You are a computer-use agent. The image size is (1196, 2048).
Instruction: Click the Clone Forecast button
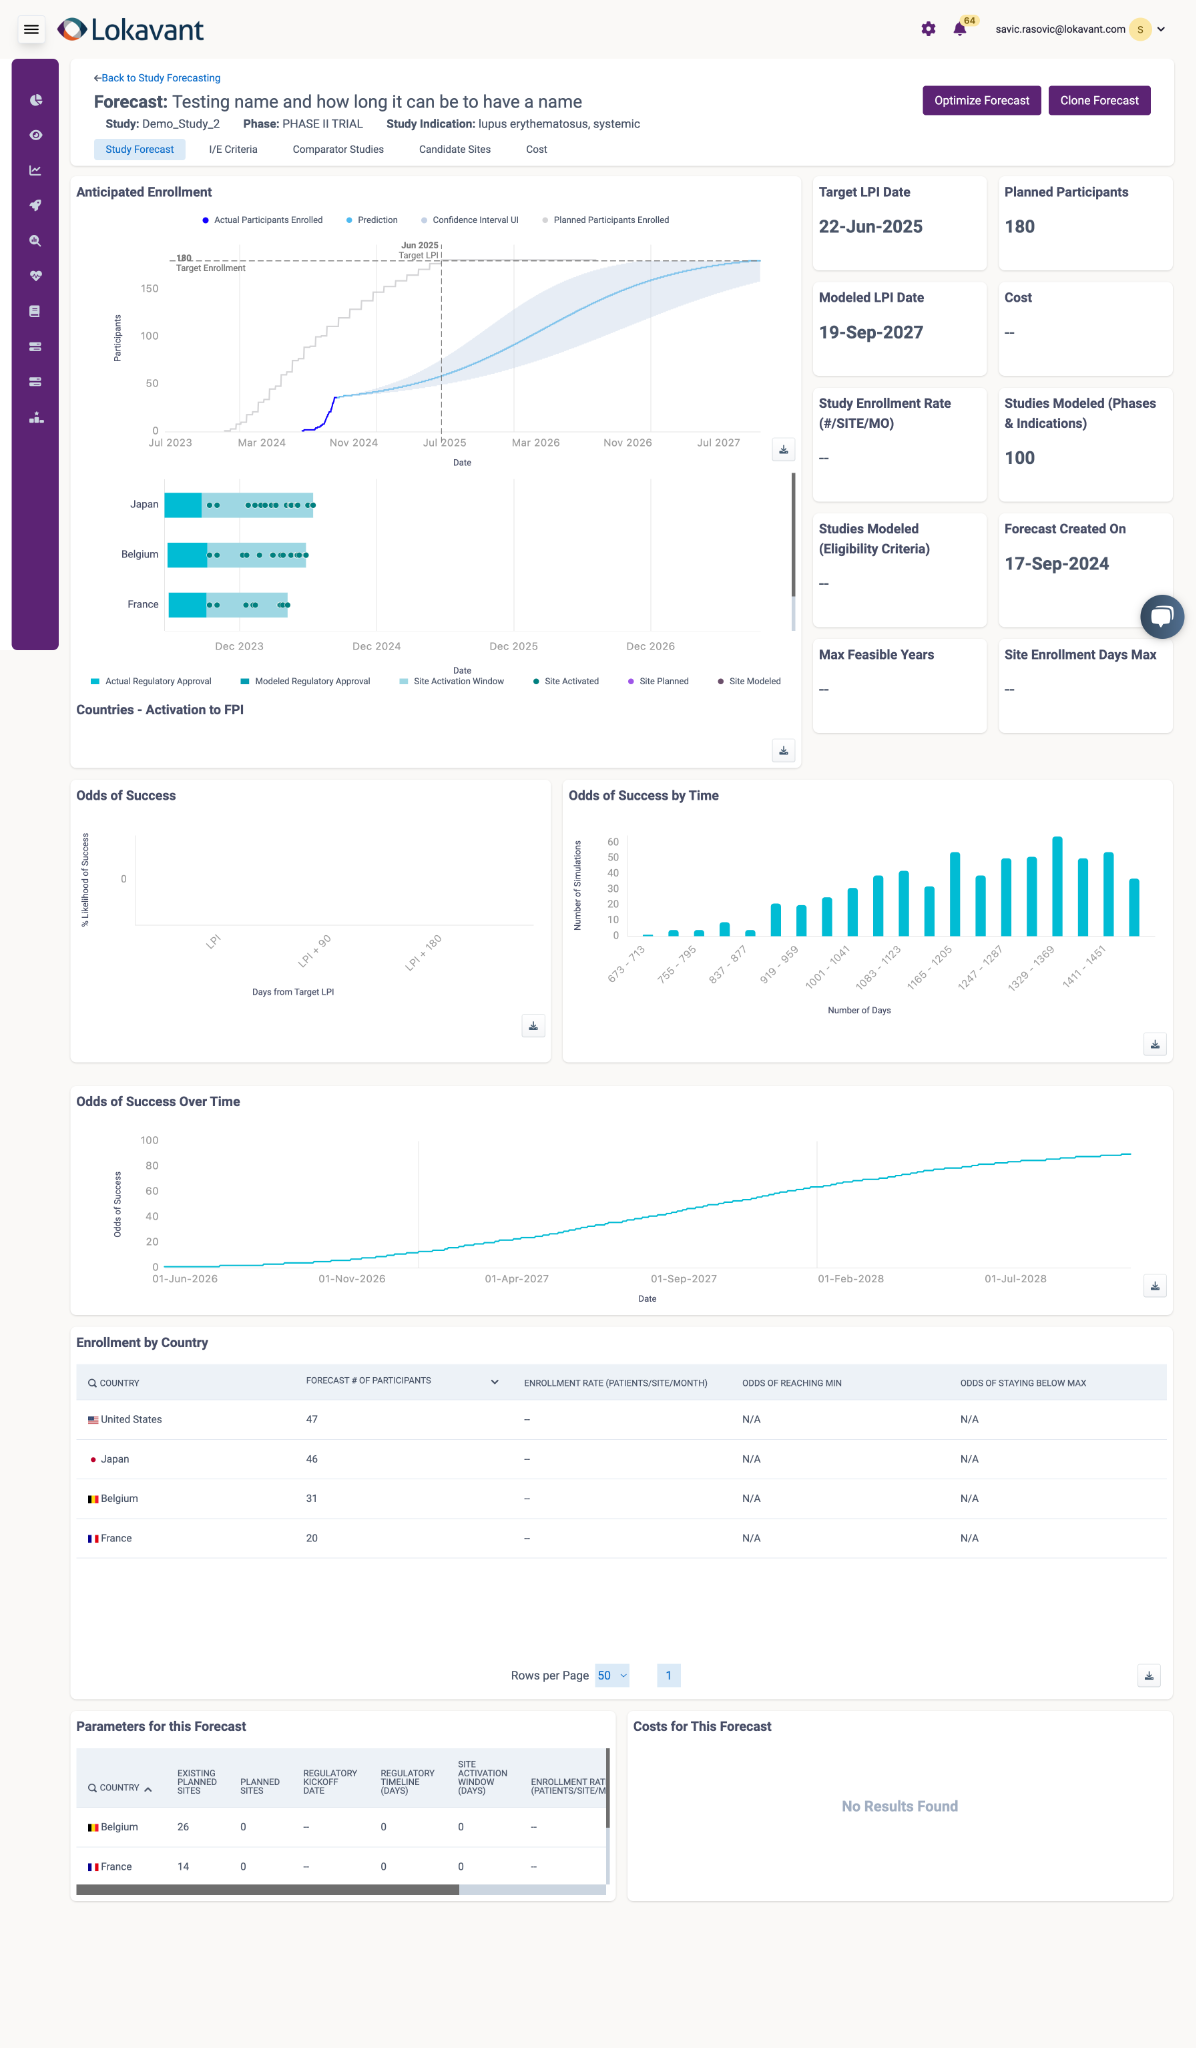[1100, 100]
